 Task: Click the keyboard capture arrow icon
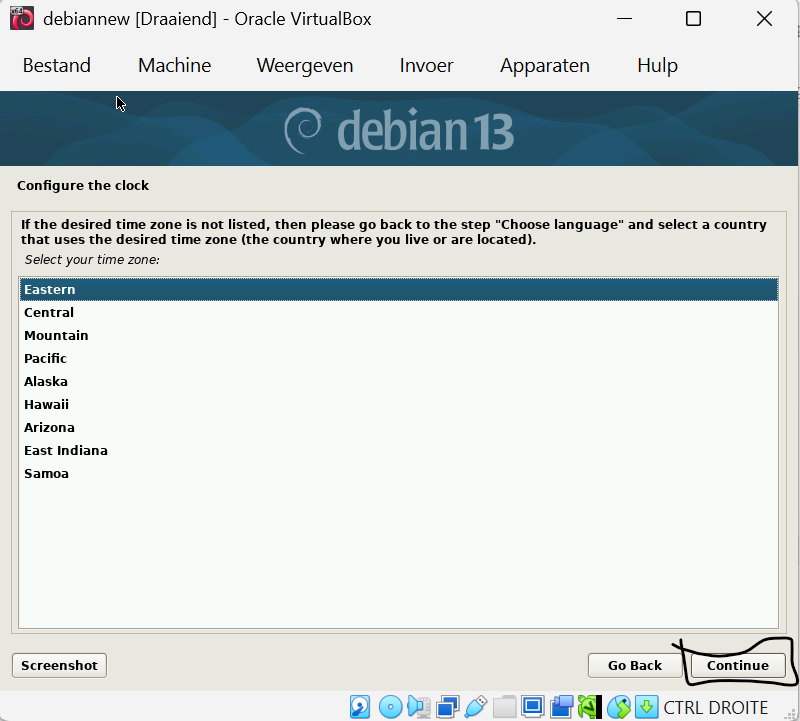point(647,707)
